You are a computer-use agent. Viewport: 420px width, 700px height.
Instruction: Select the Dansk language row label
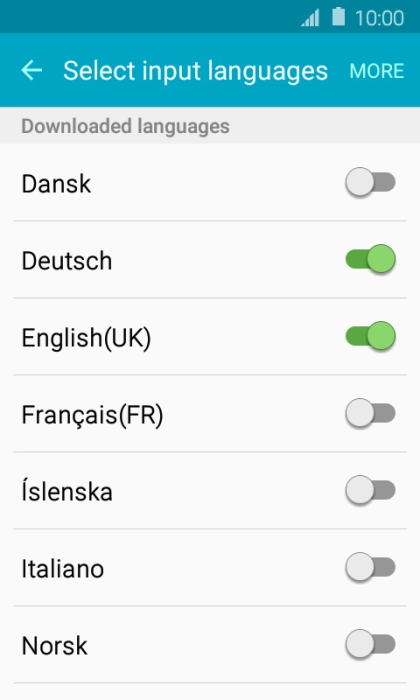pyautogui.click(x=56, y=183)
